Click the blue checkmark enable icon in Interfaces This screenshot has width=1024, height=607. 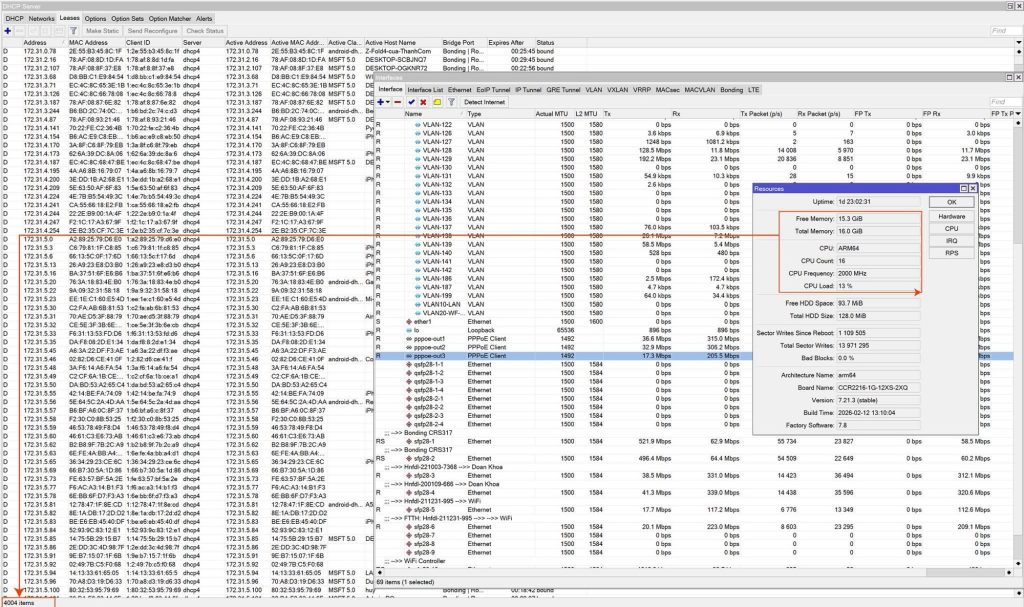[411, 102]
